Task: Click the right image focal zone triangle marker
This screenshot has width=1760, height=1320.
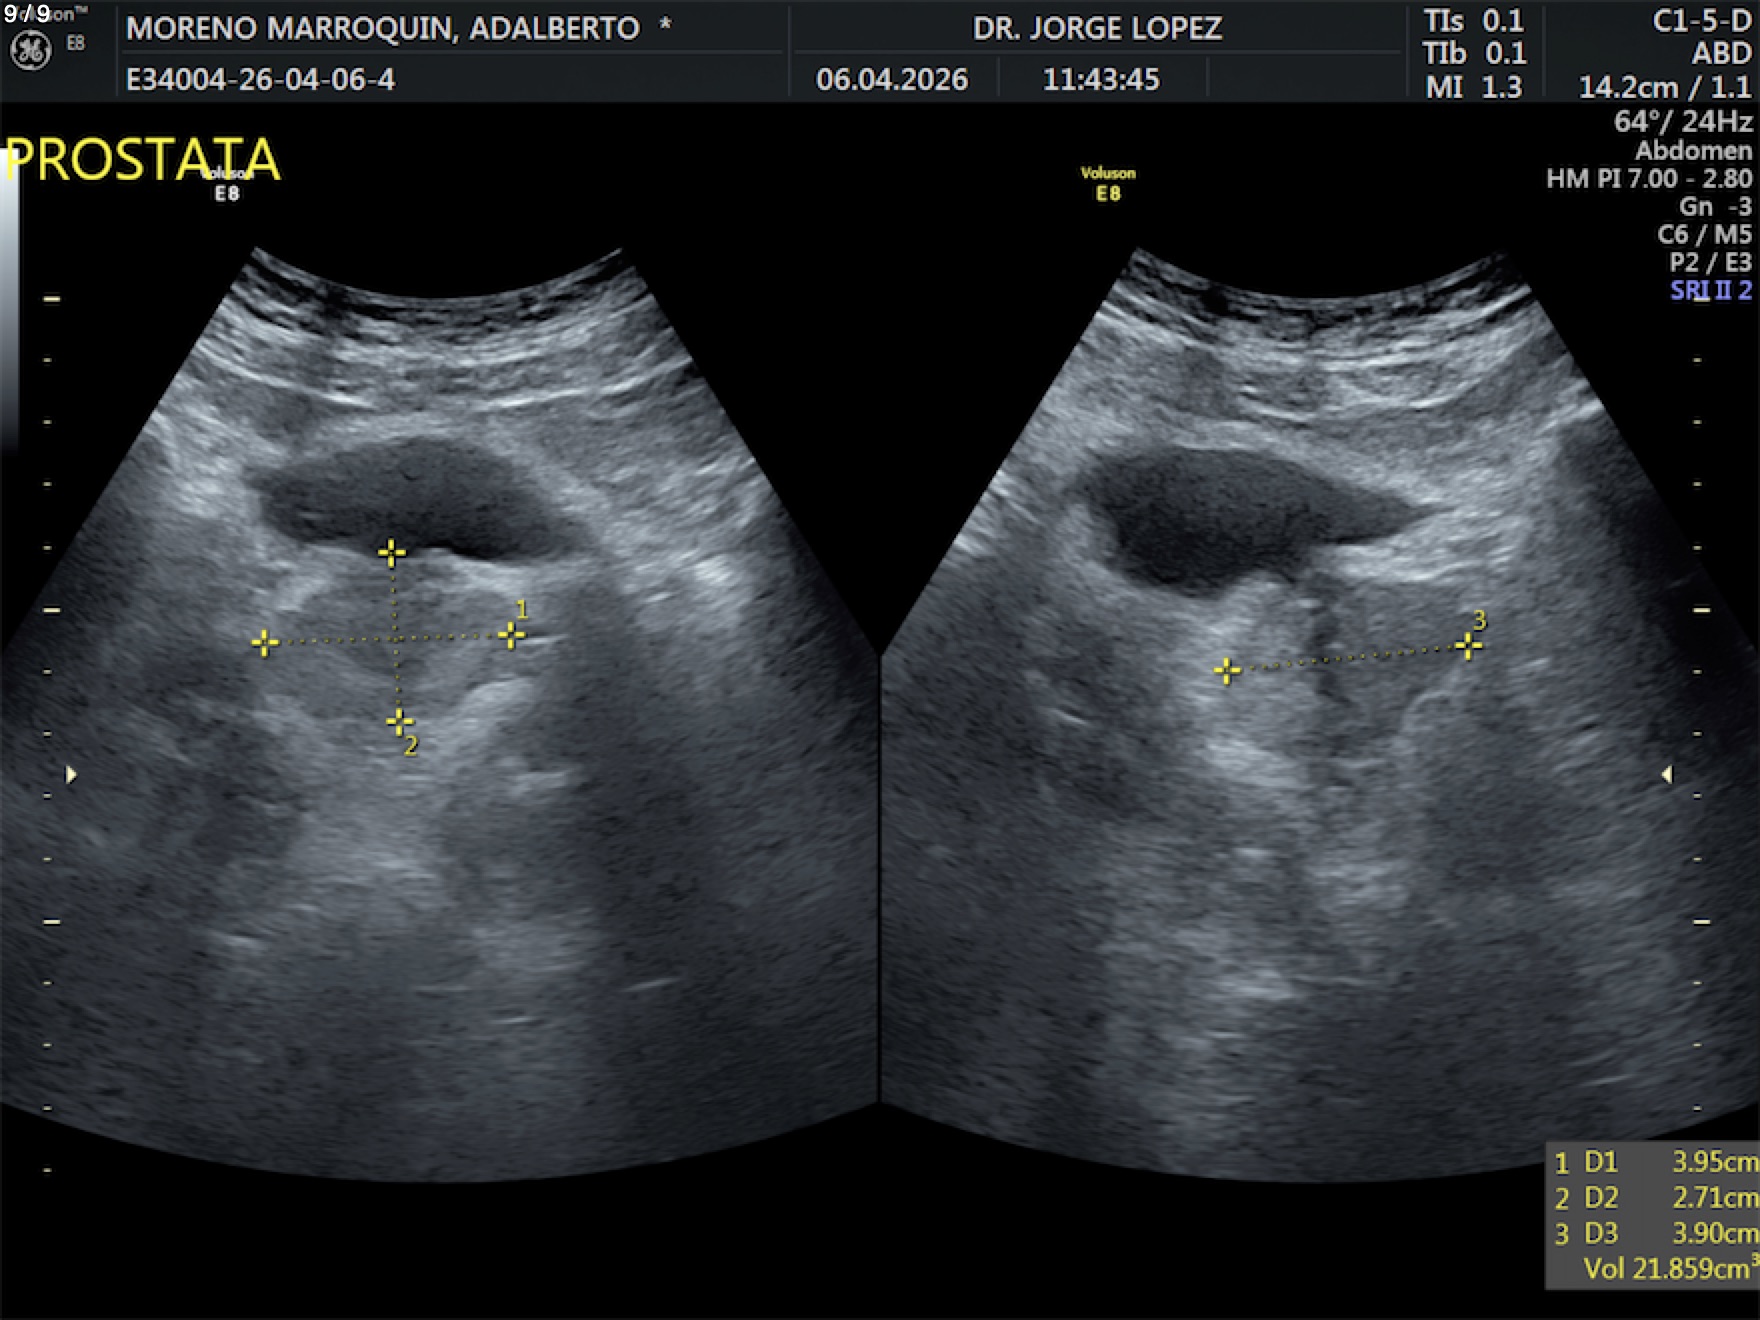Action: (x=1666, y=774)
